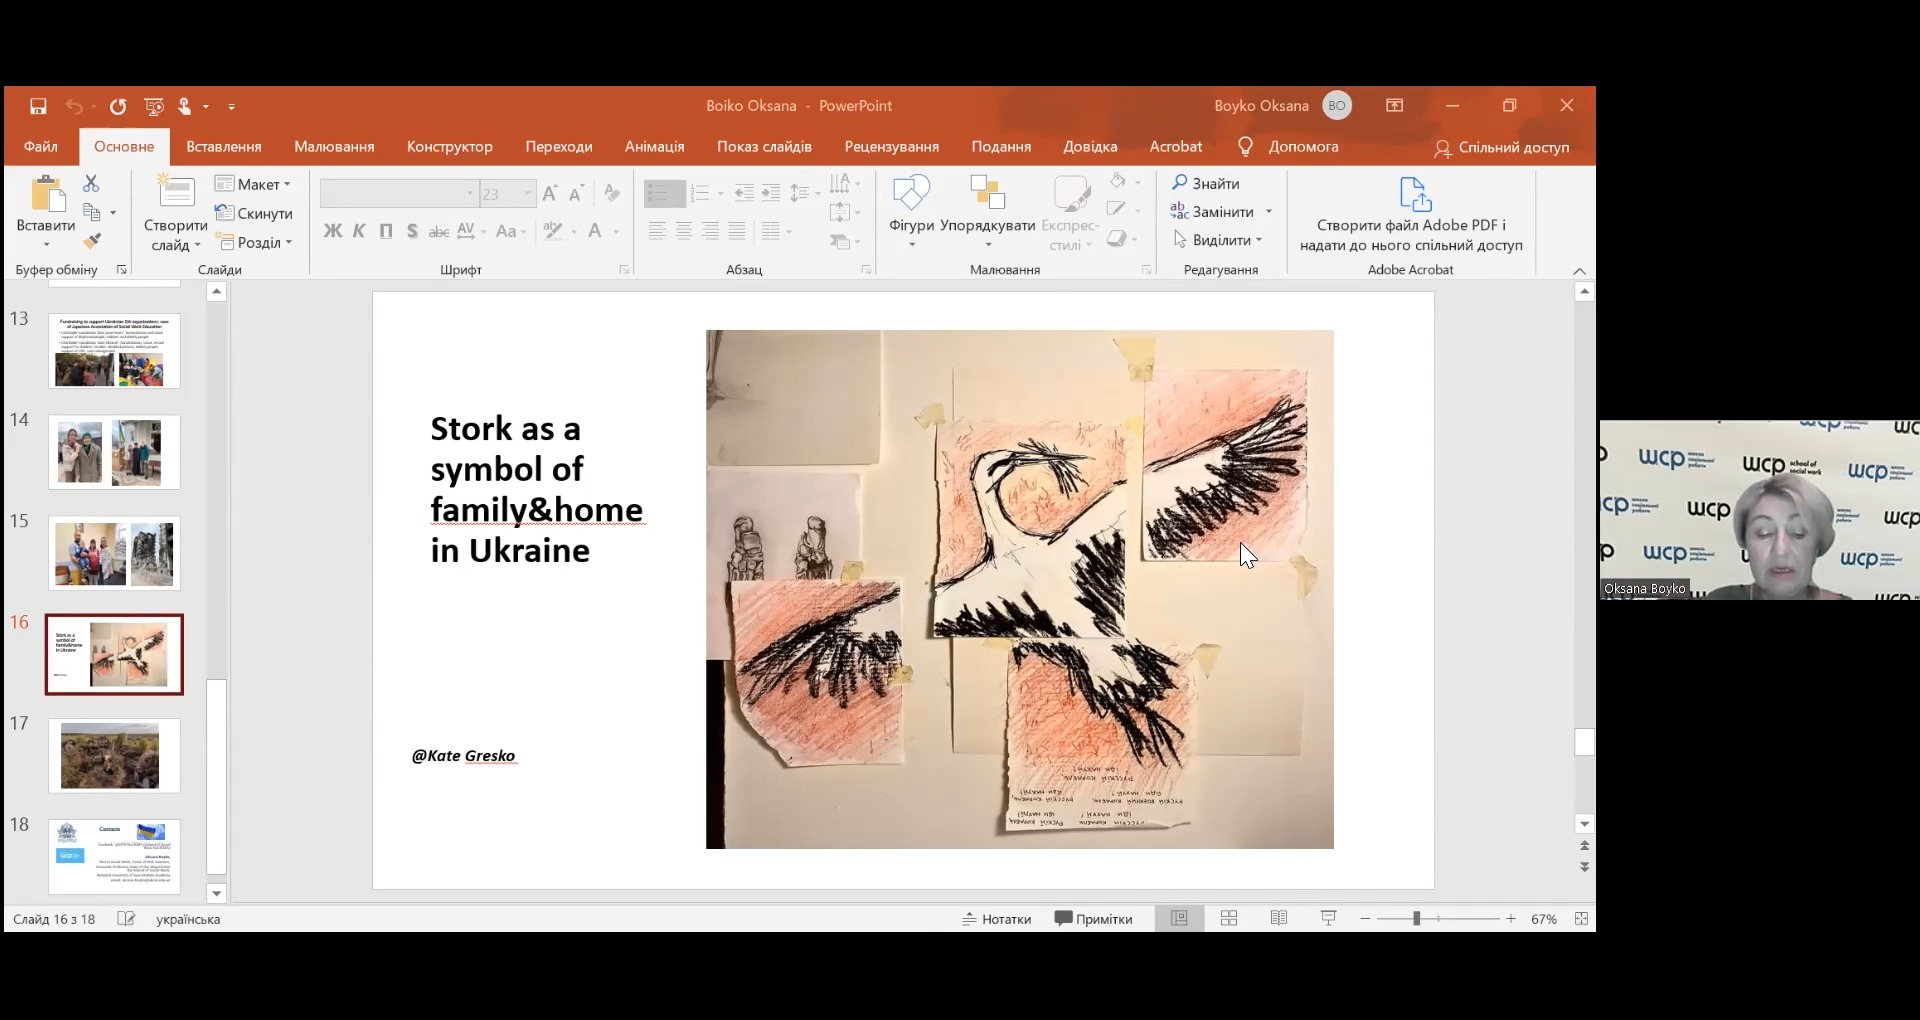Select slide 18 Contacts thumbnail
1920x1020 pixels.
[114, 857]
